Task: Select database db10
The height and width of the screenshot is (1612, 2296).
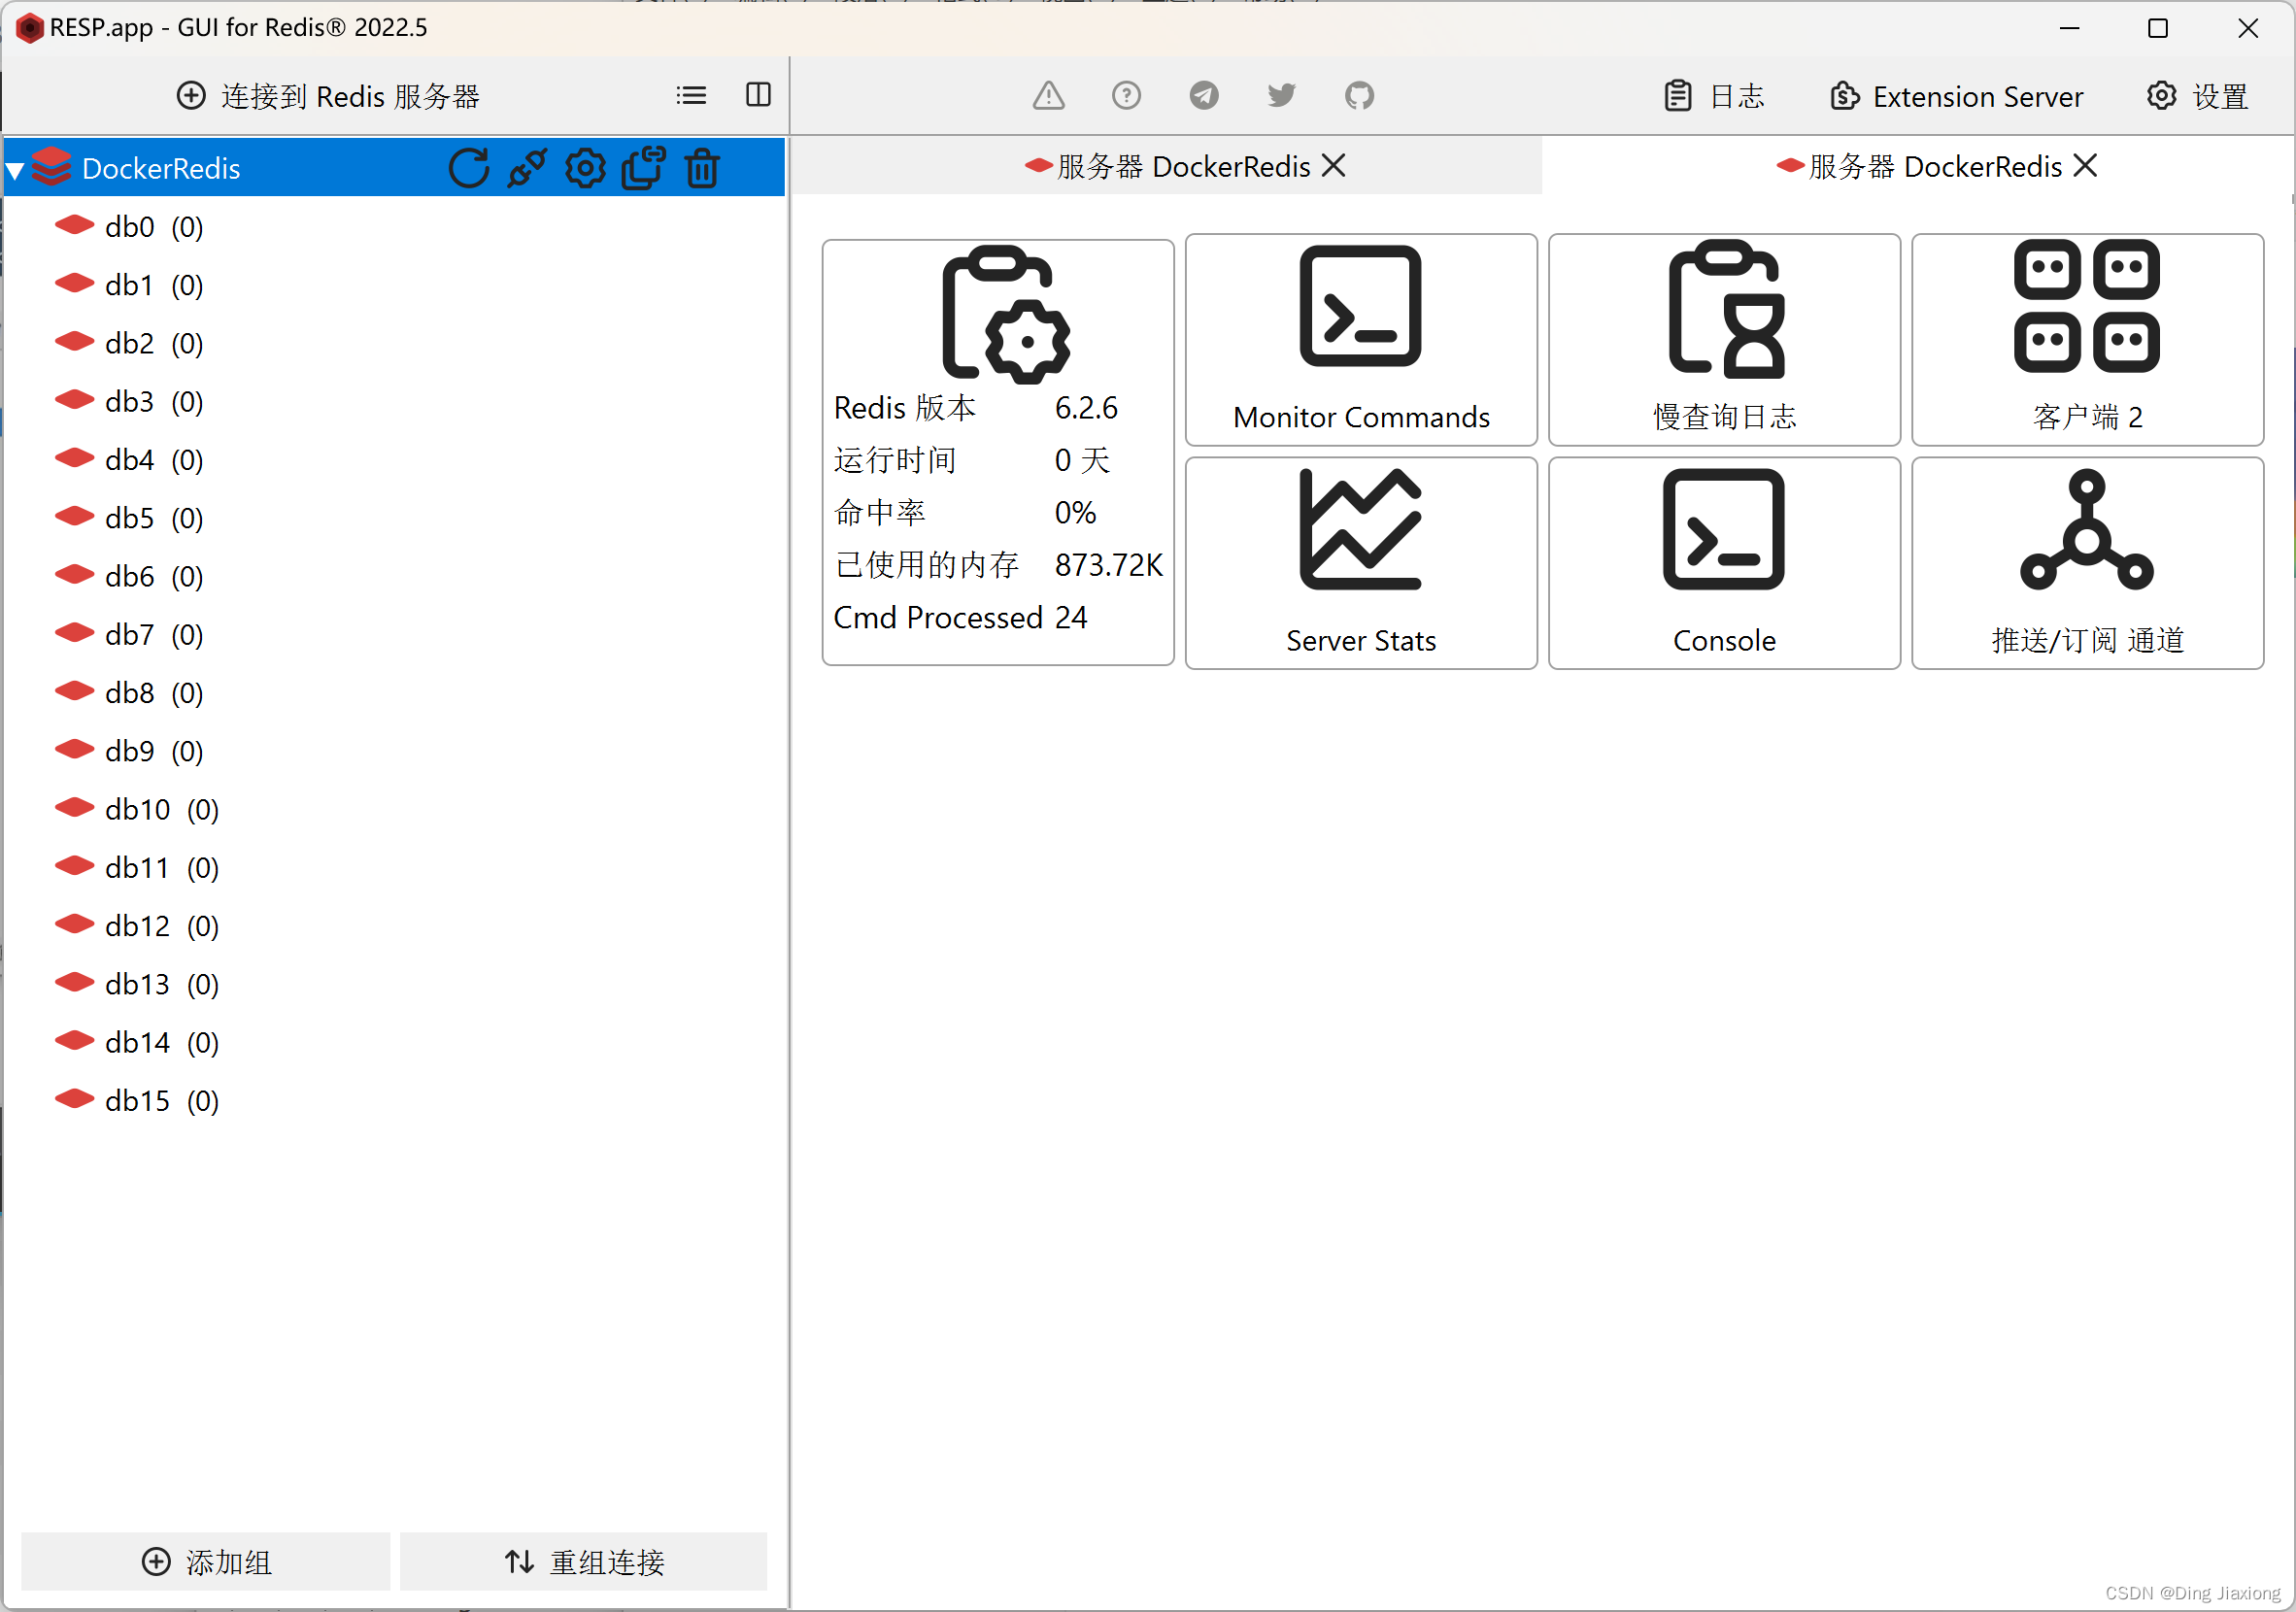Action: pyautogui.click(x=394, y=809)
